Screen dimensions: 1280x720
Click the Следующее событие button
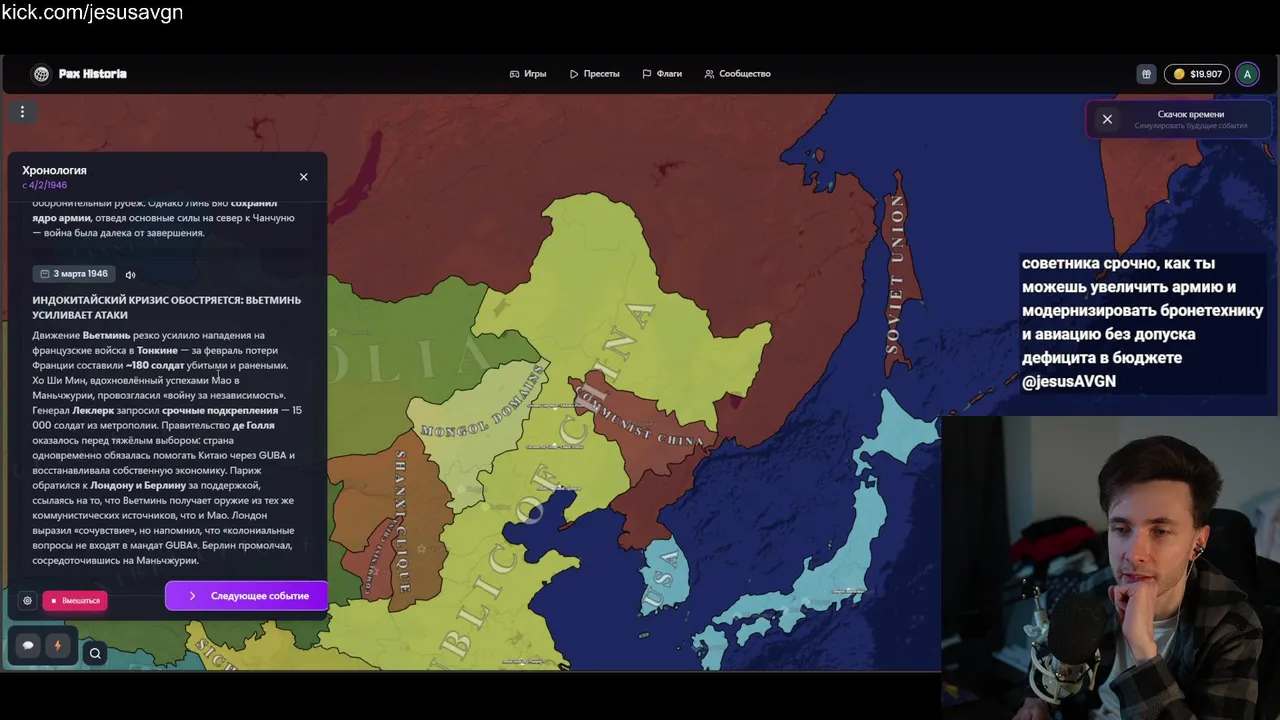(x=246, y=596)
